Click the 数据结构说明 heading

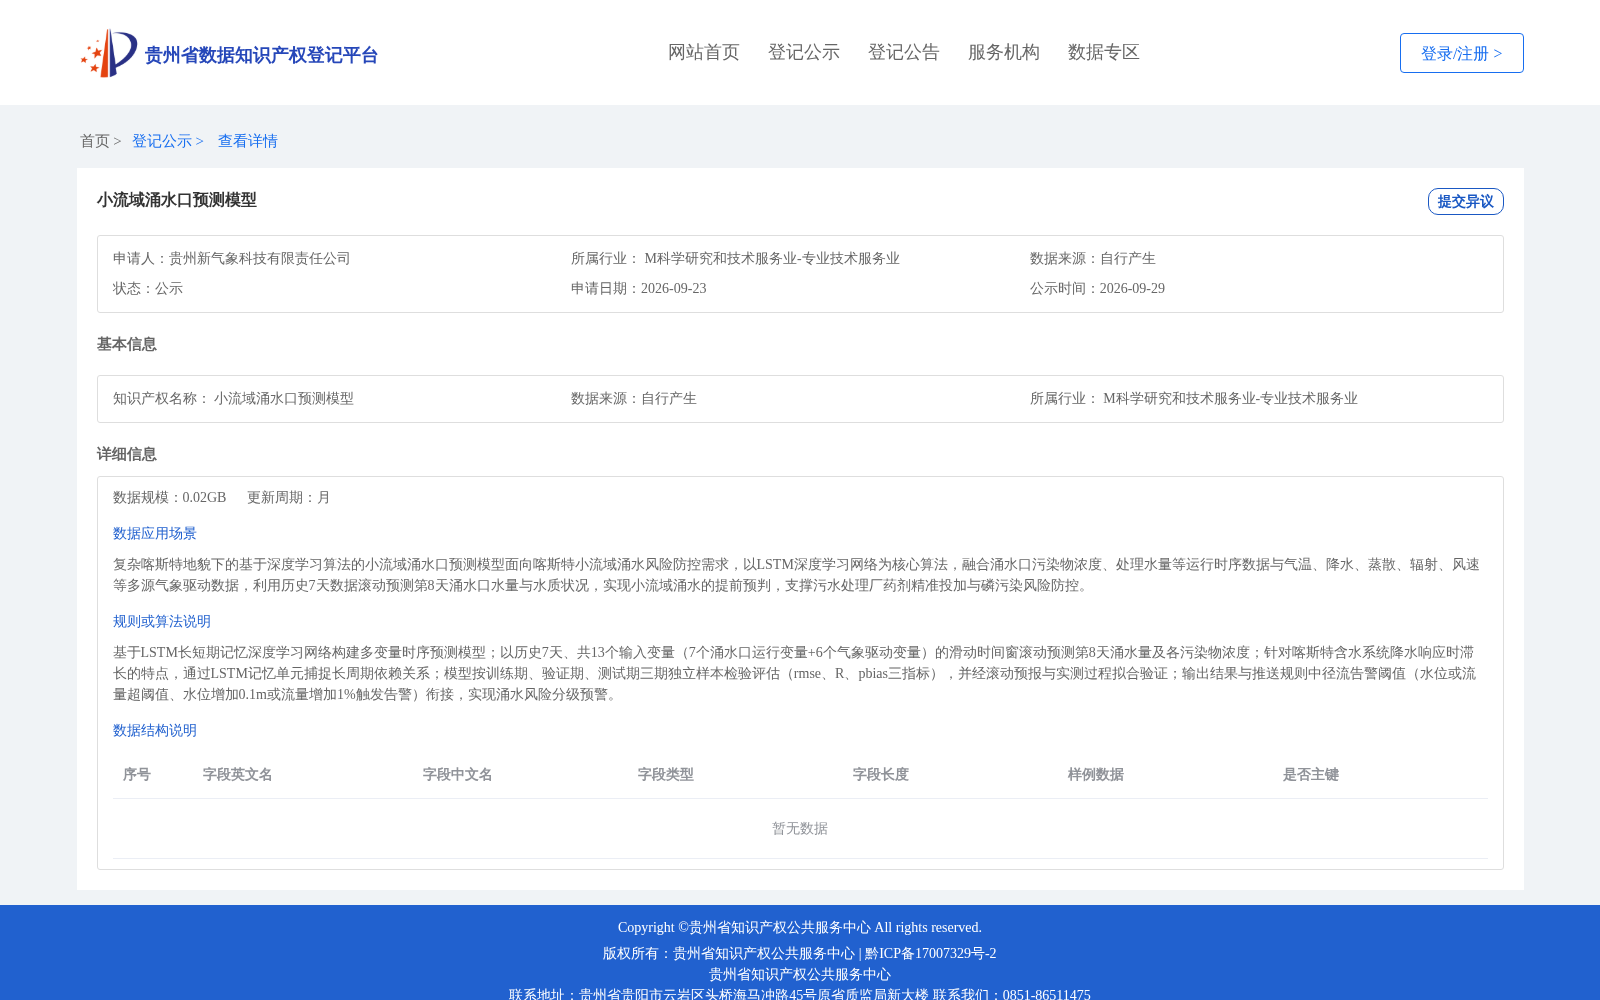pos(155,730)
